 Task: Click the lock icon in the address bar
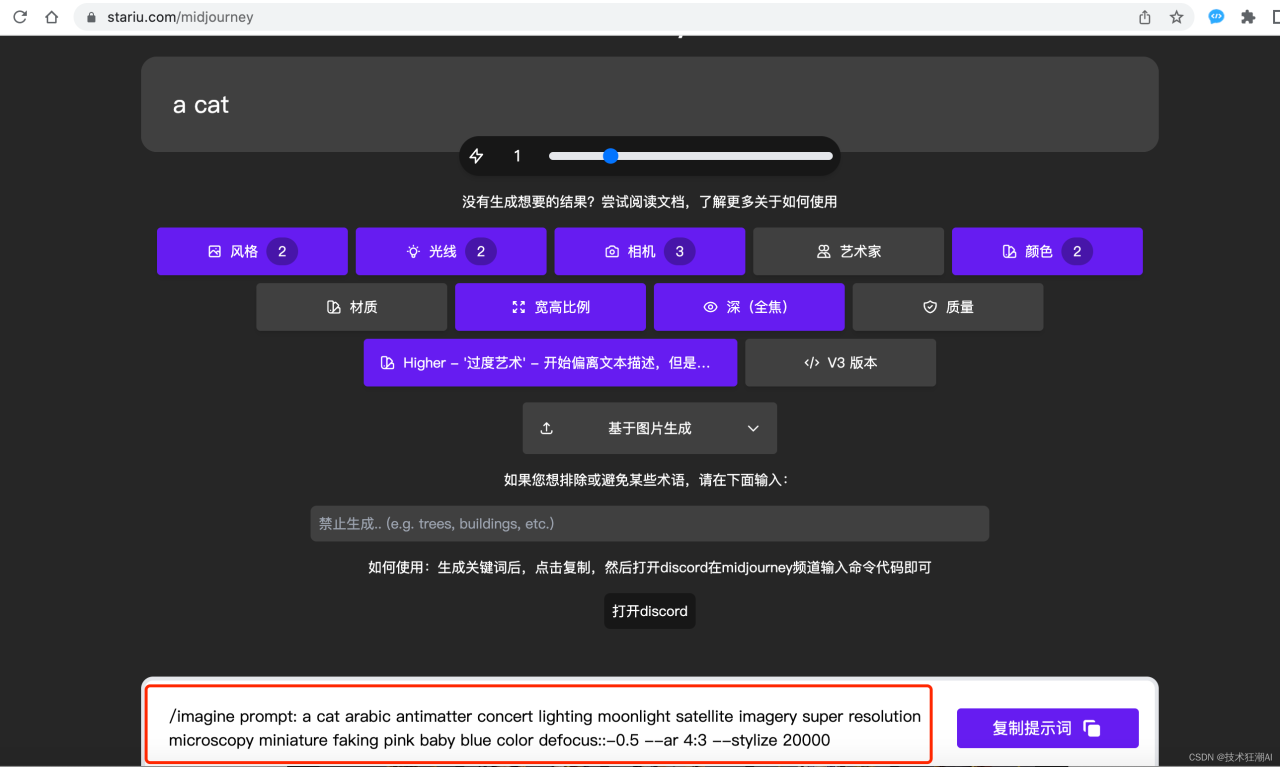coord(92,17)
